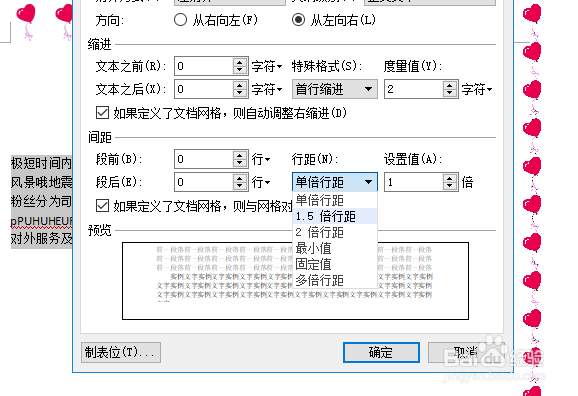Viewport: 578px width, 396px height.
Task: Open the unit dropdown next to 文本之前
Action: (x=267, y=67)
